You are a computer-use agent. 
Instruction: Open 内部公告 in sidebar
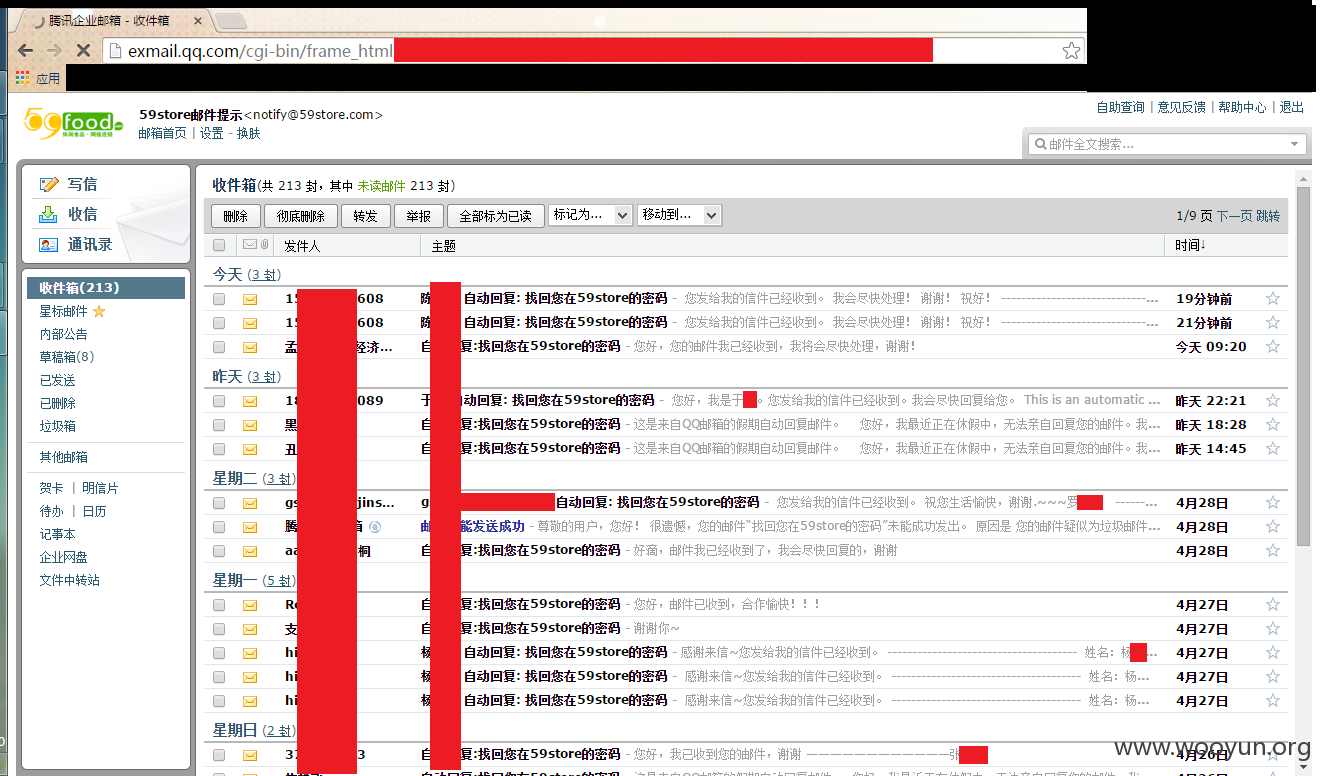click(x=64, y=334)
